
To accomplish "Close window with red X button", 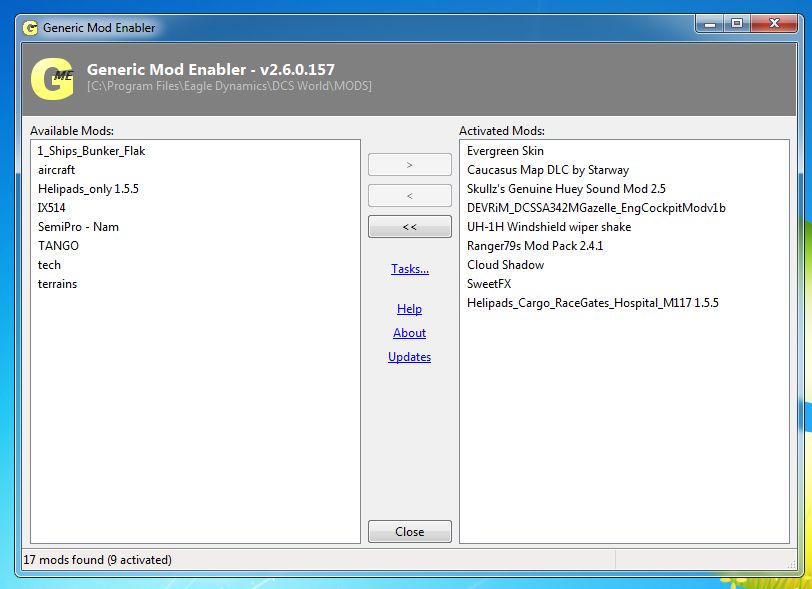I will [774, 23].
